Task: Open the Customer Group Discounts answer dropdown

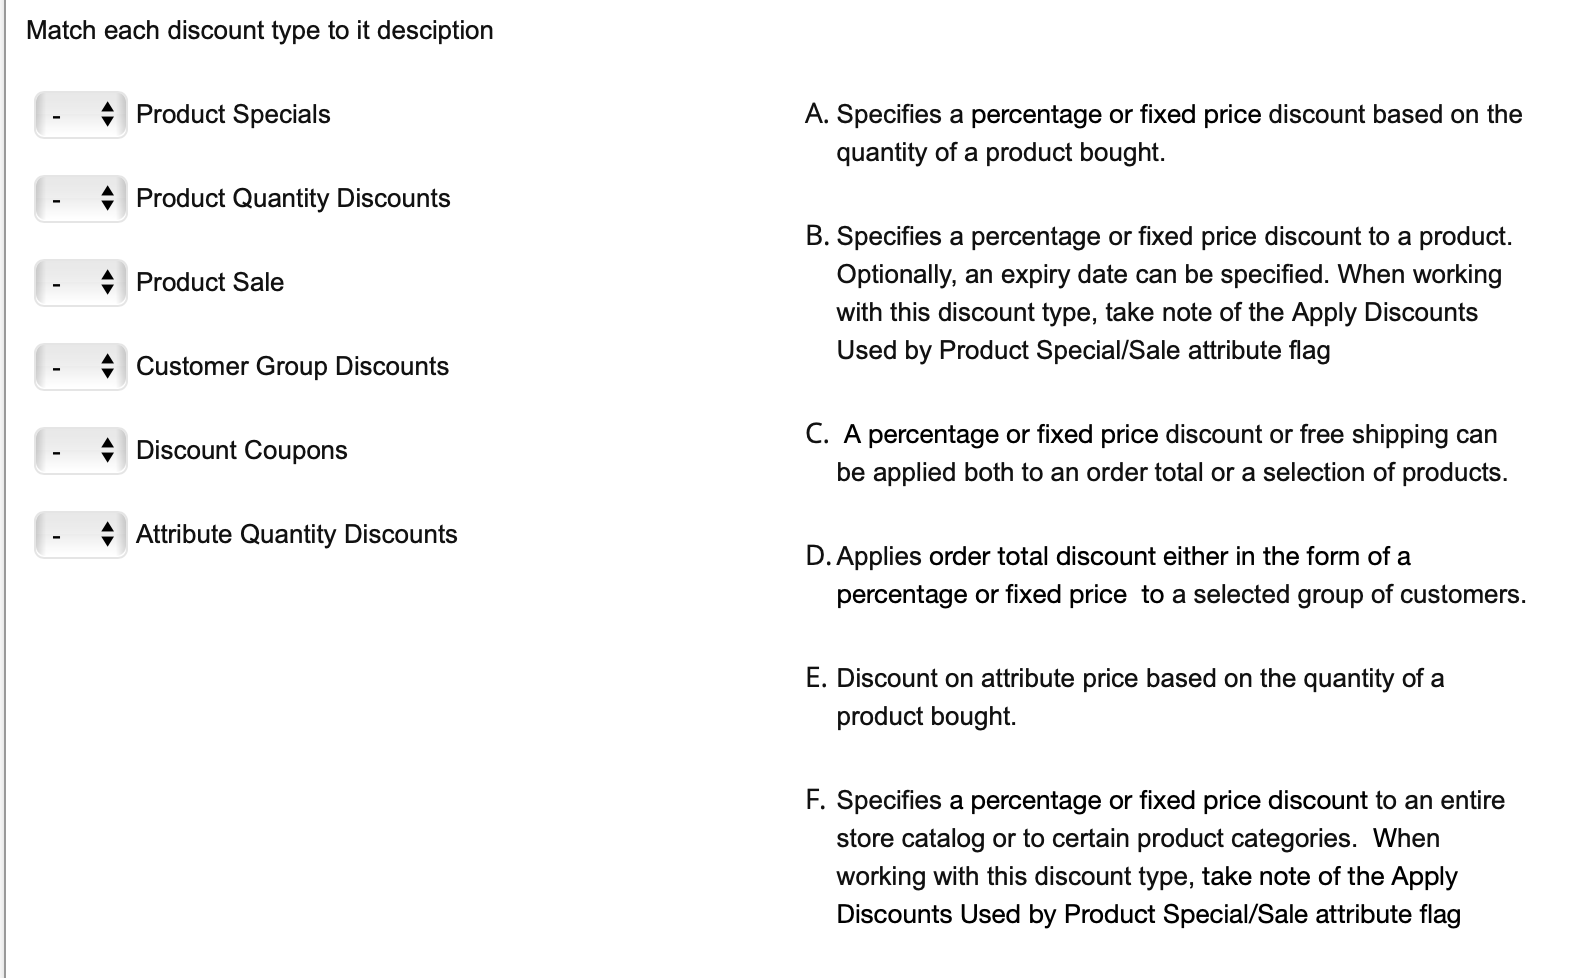Action: [80, 366]
